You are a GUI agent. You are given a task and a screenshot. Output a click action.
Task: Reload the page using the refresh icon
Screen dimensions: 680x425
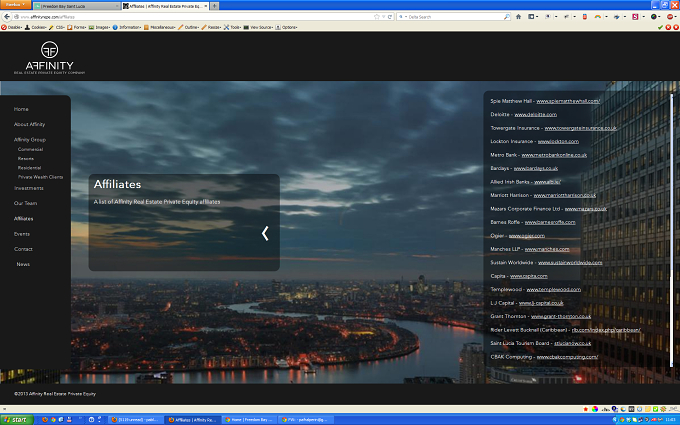pos(390,16)
